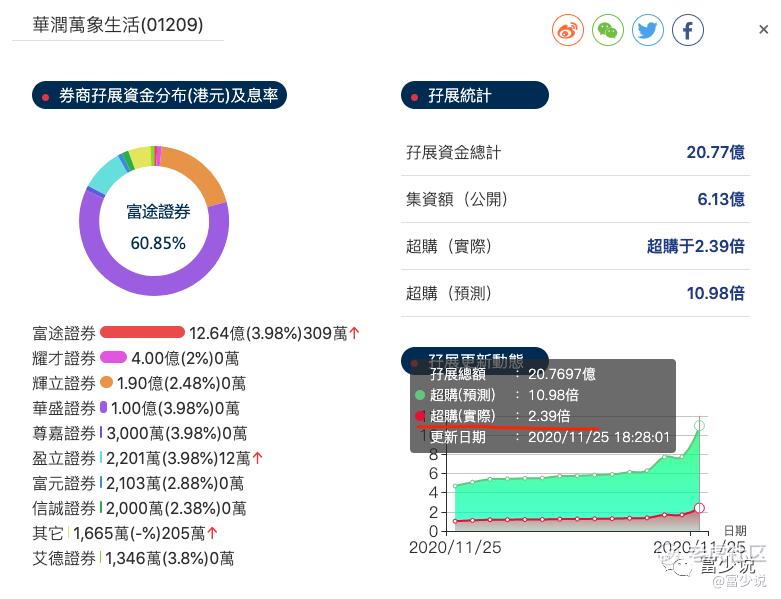Click the value 超購于2.39倍
The width and height of the screenshot is (781, 599).
pyautogui.click(x=695, y=246)
